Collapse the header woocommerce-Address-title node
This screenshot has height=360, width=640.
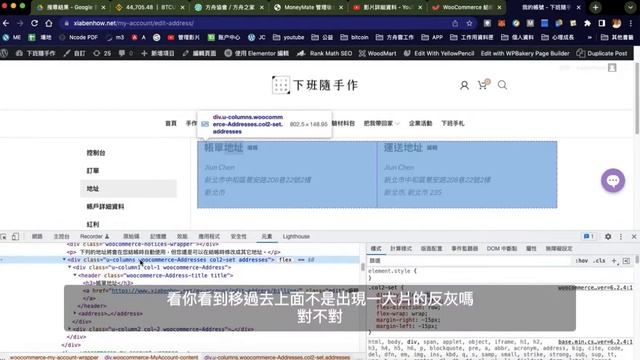click(x=75, y=276)
